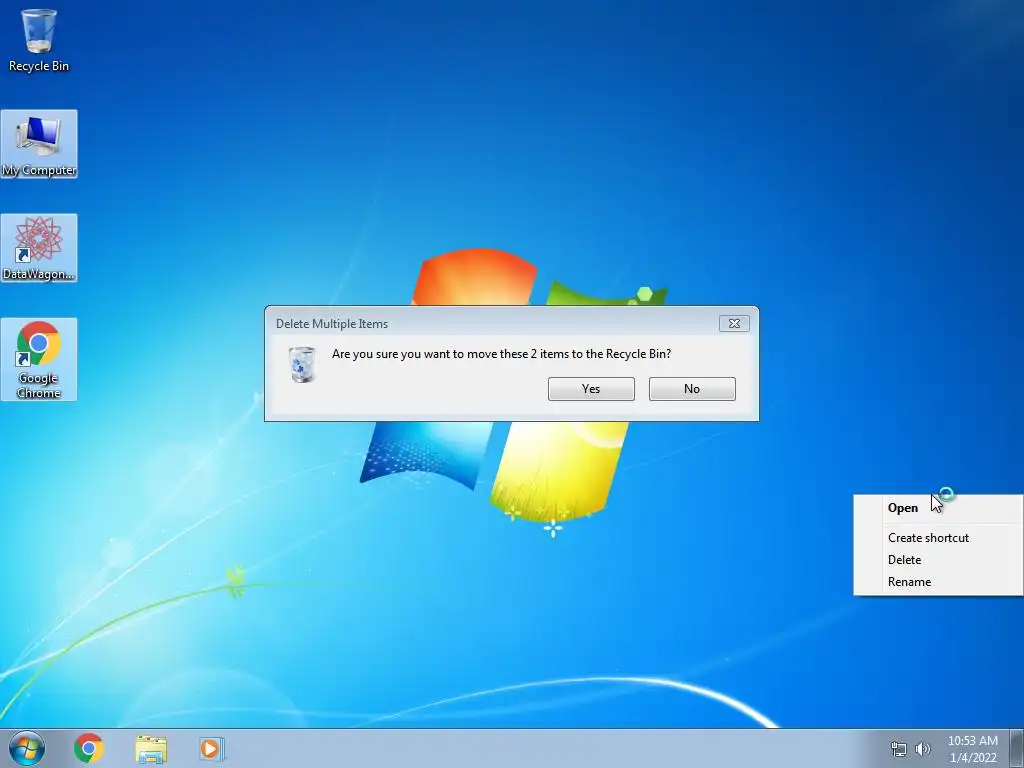Image resolution: width=1024 pixels, height=768 pixels.
Task: Select the Recycle Bin desktop icon
Action: pos(39,40)
